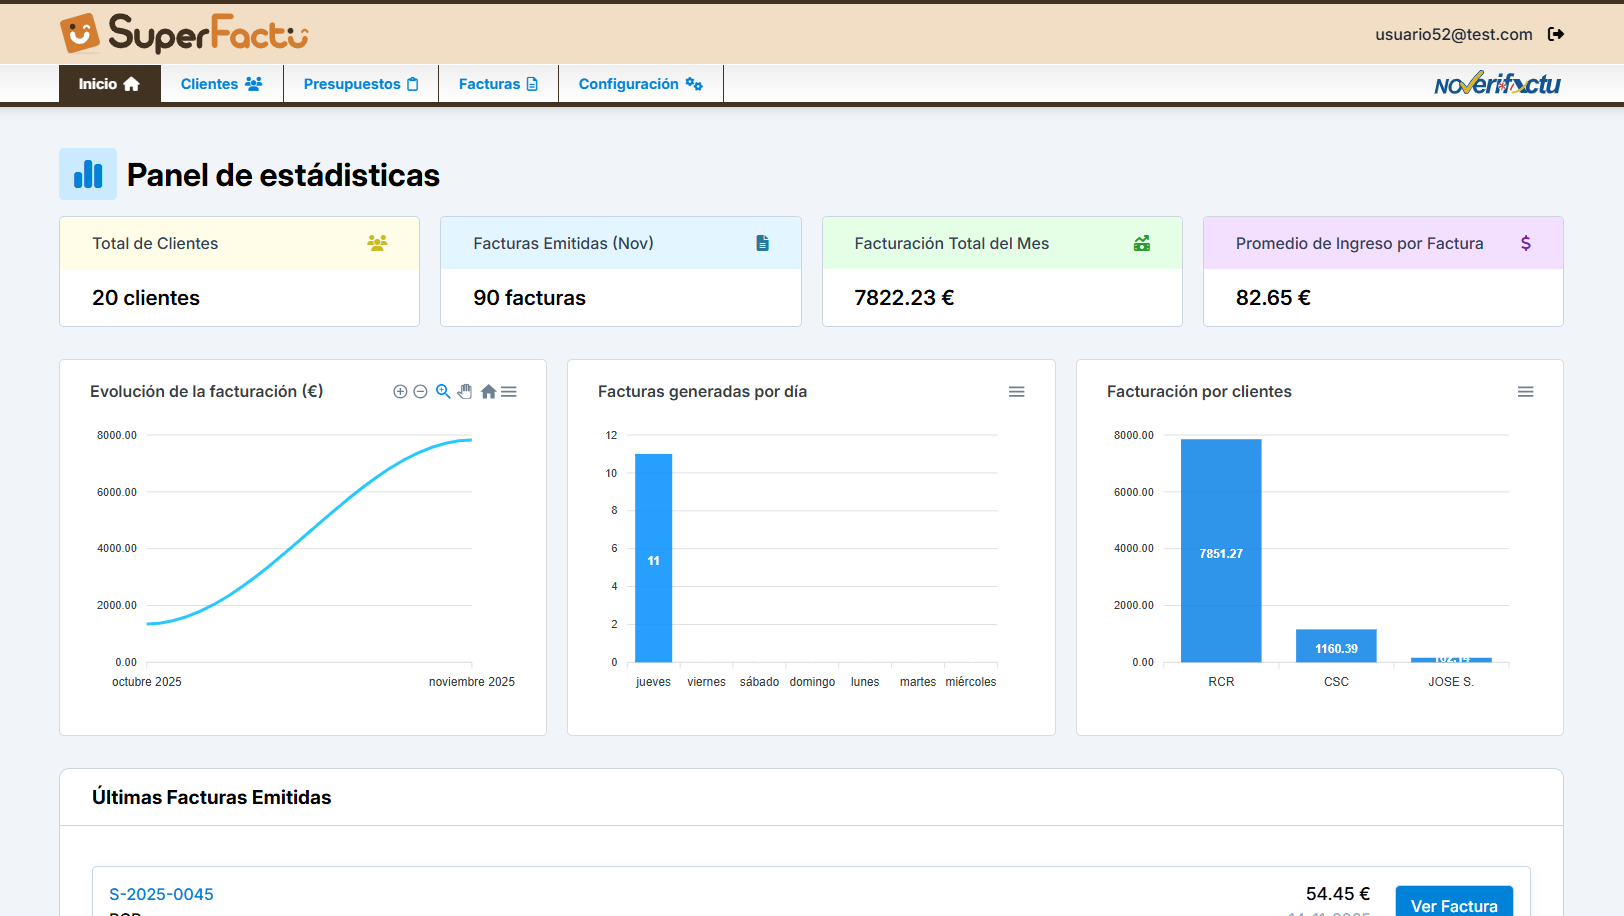Enable the panning hand tool

465,392
